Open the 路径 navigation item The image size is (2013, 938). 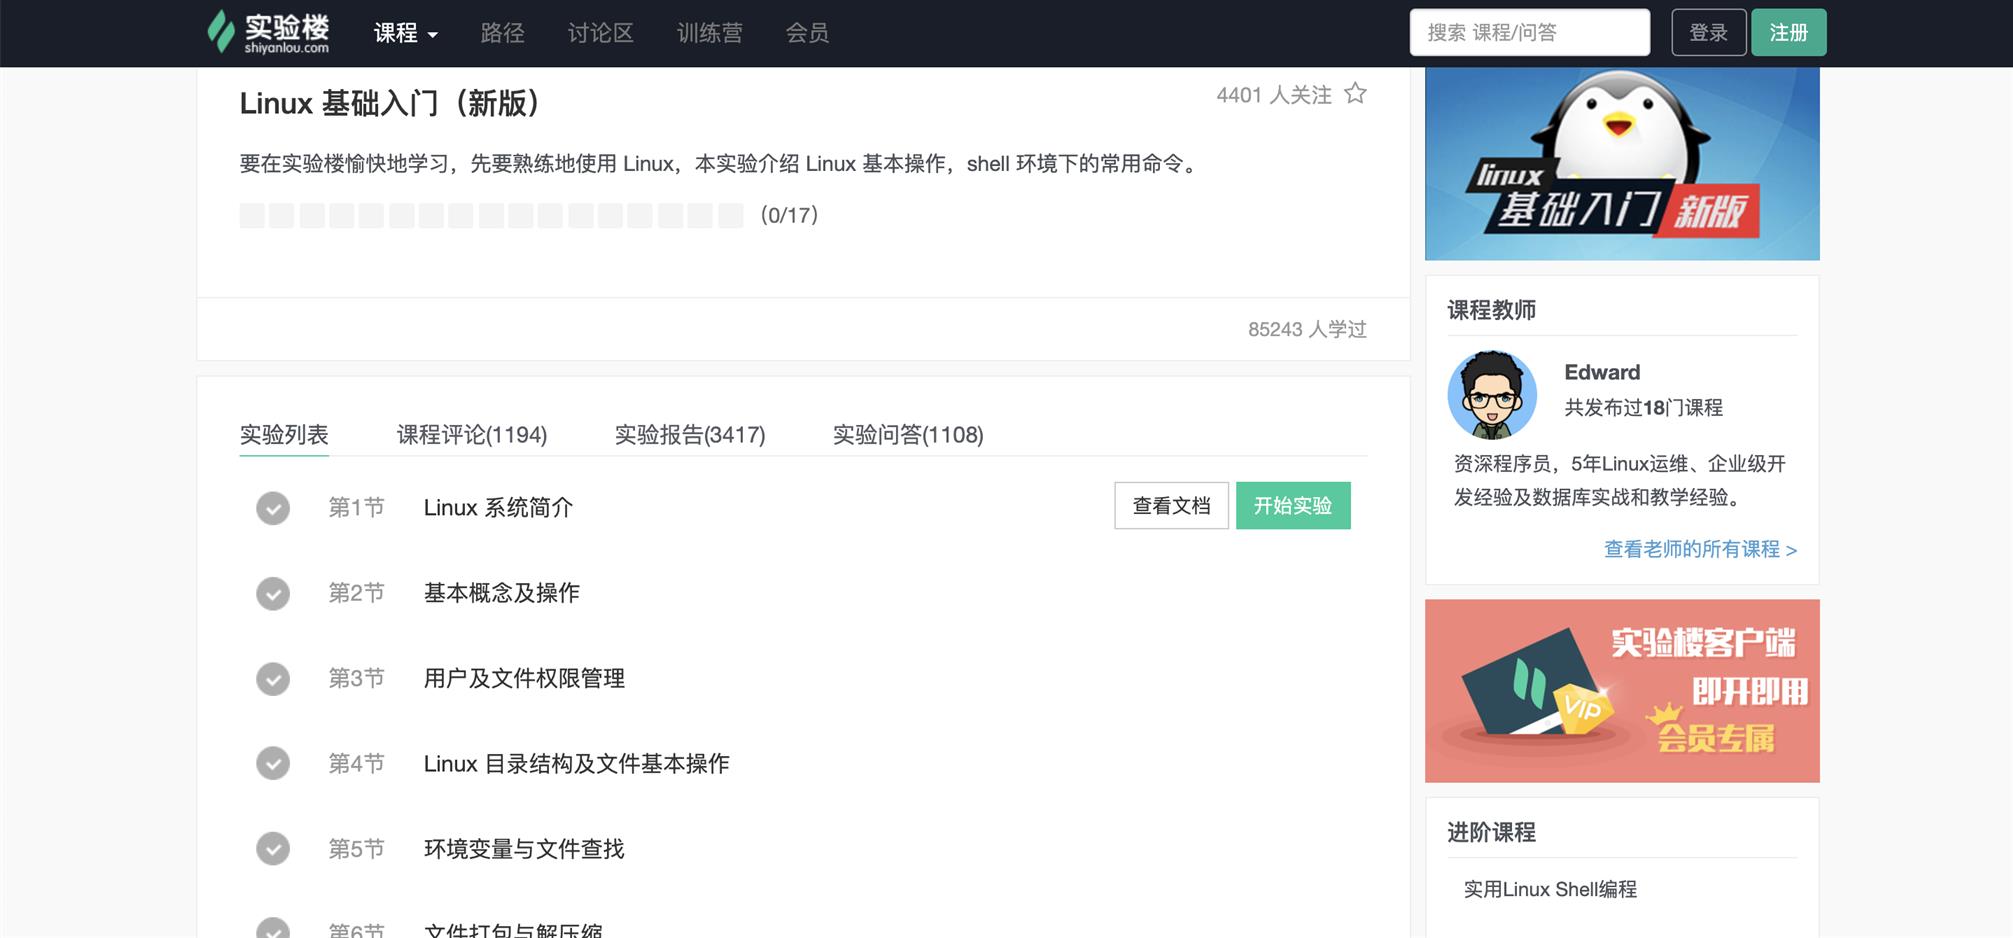coord(502,33)
